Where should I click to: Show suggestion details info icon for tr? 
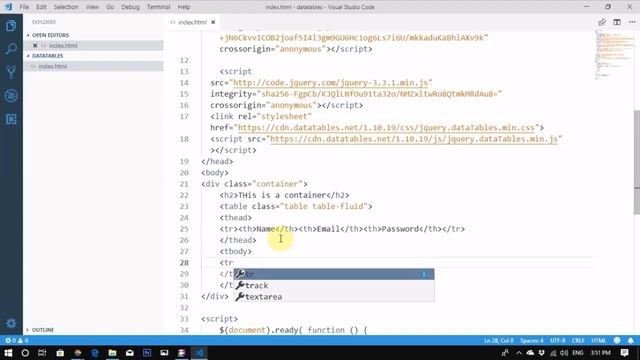click(x=424, y=274)
